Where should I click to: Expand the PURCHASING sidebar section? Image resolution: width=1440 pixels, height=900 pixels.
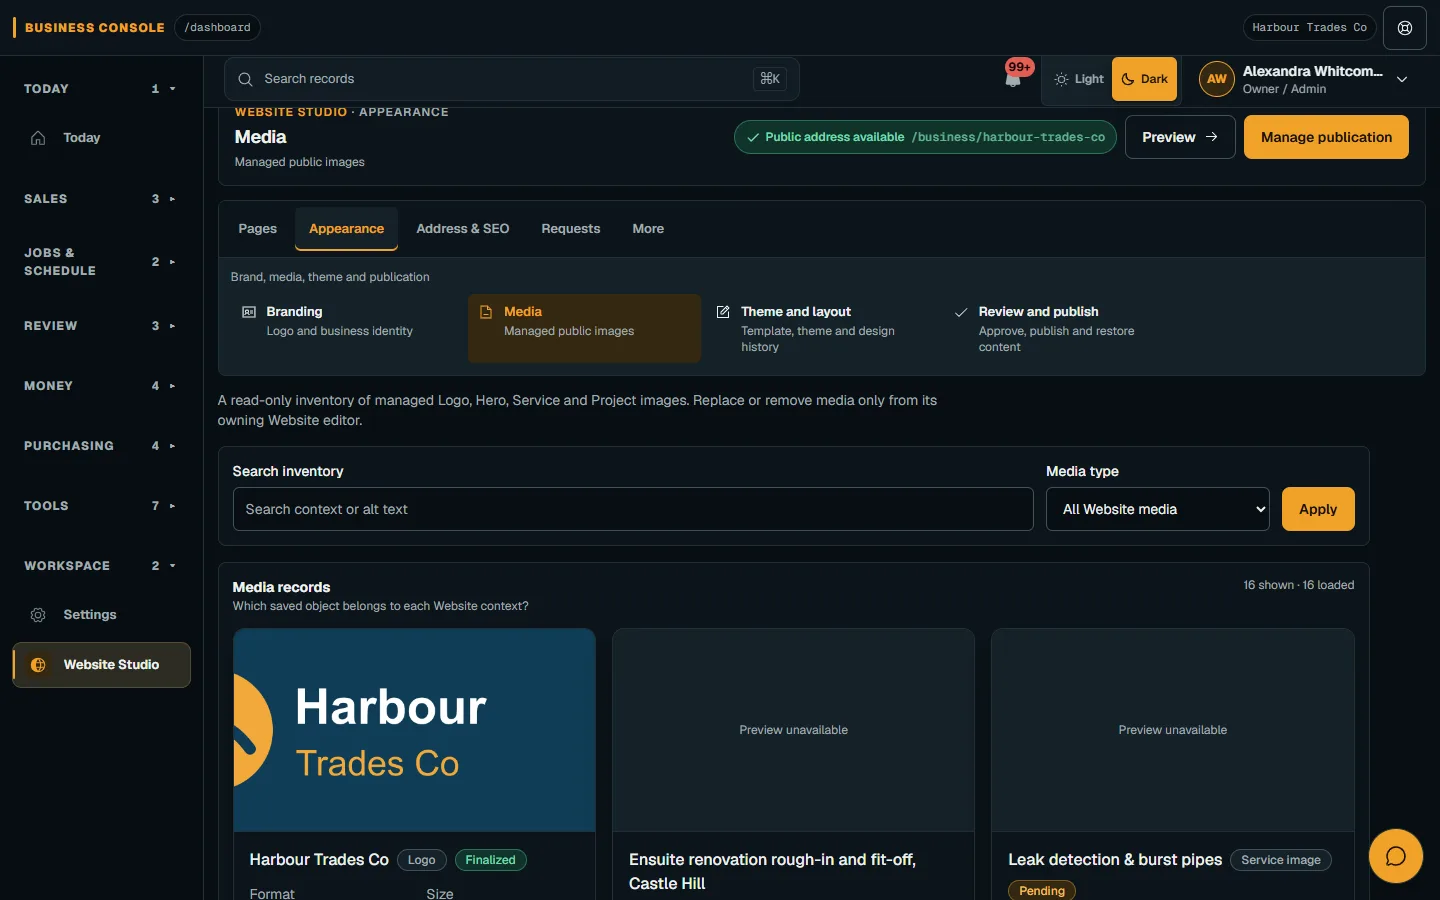tap(101, 446)
